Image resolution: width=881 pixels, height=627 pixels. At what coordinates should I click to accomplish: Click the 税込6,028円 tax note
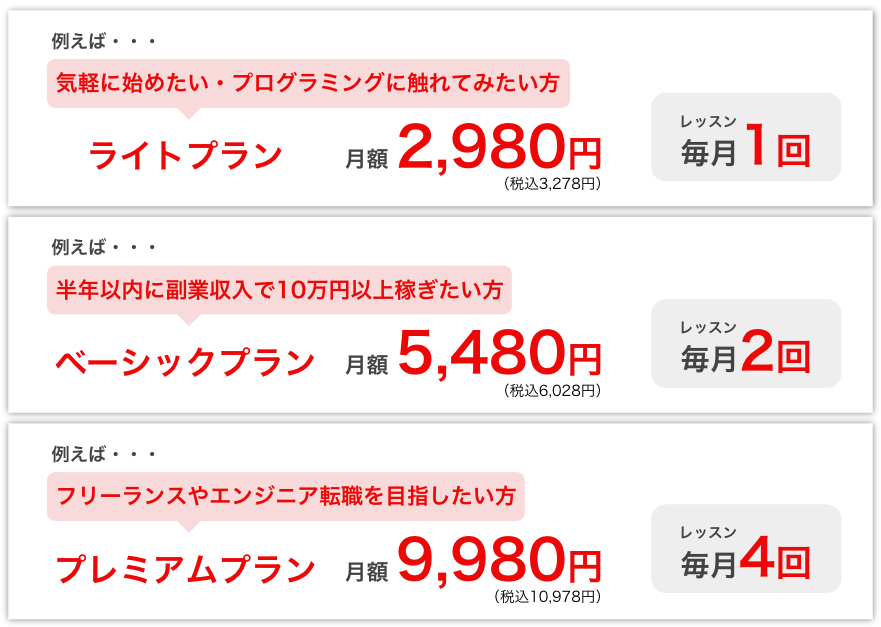553,390
